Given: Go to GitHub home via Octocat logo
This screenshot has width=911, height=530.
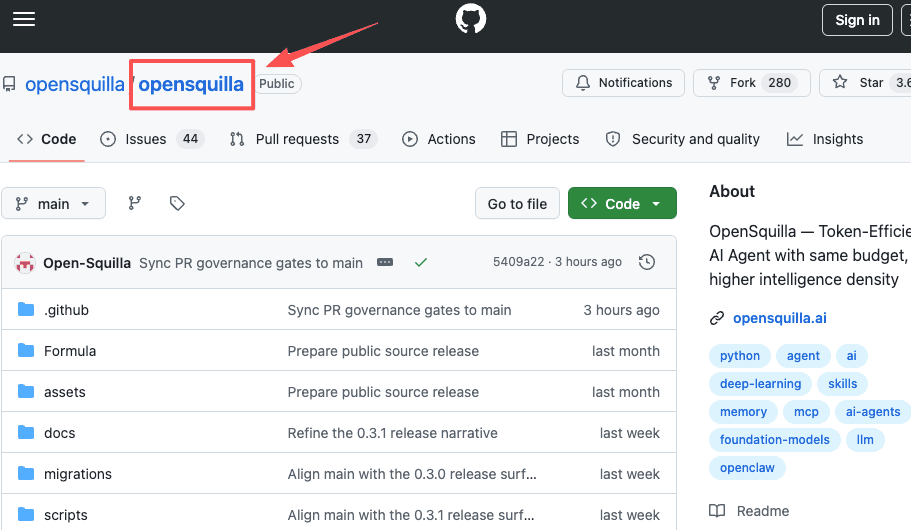Looking at the screenshot, I should [x=471, y=19].
